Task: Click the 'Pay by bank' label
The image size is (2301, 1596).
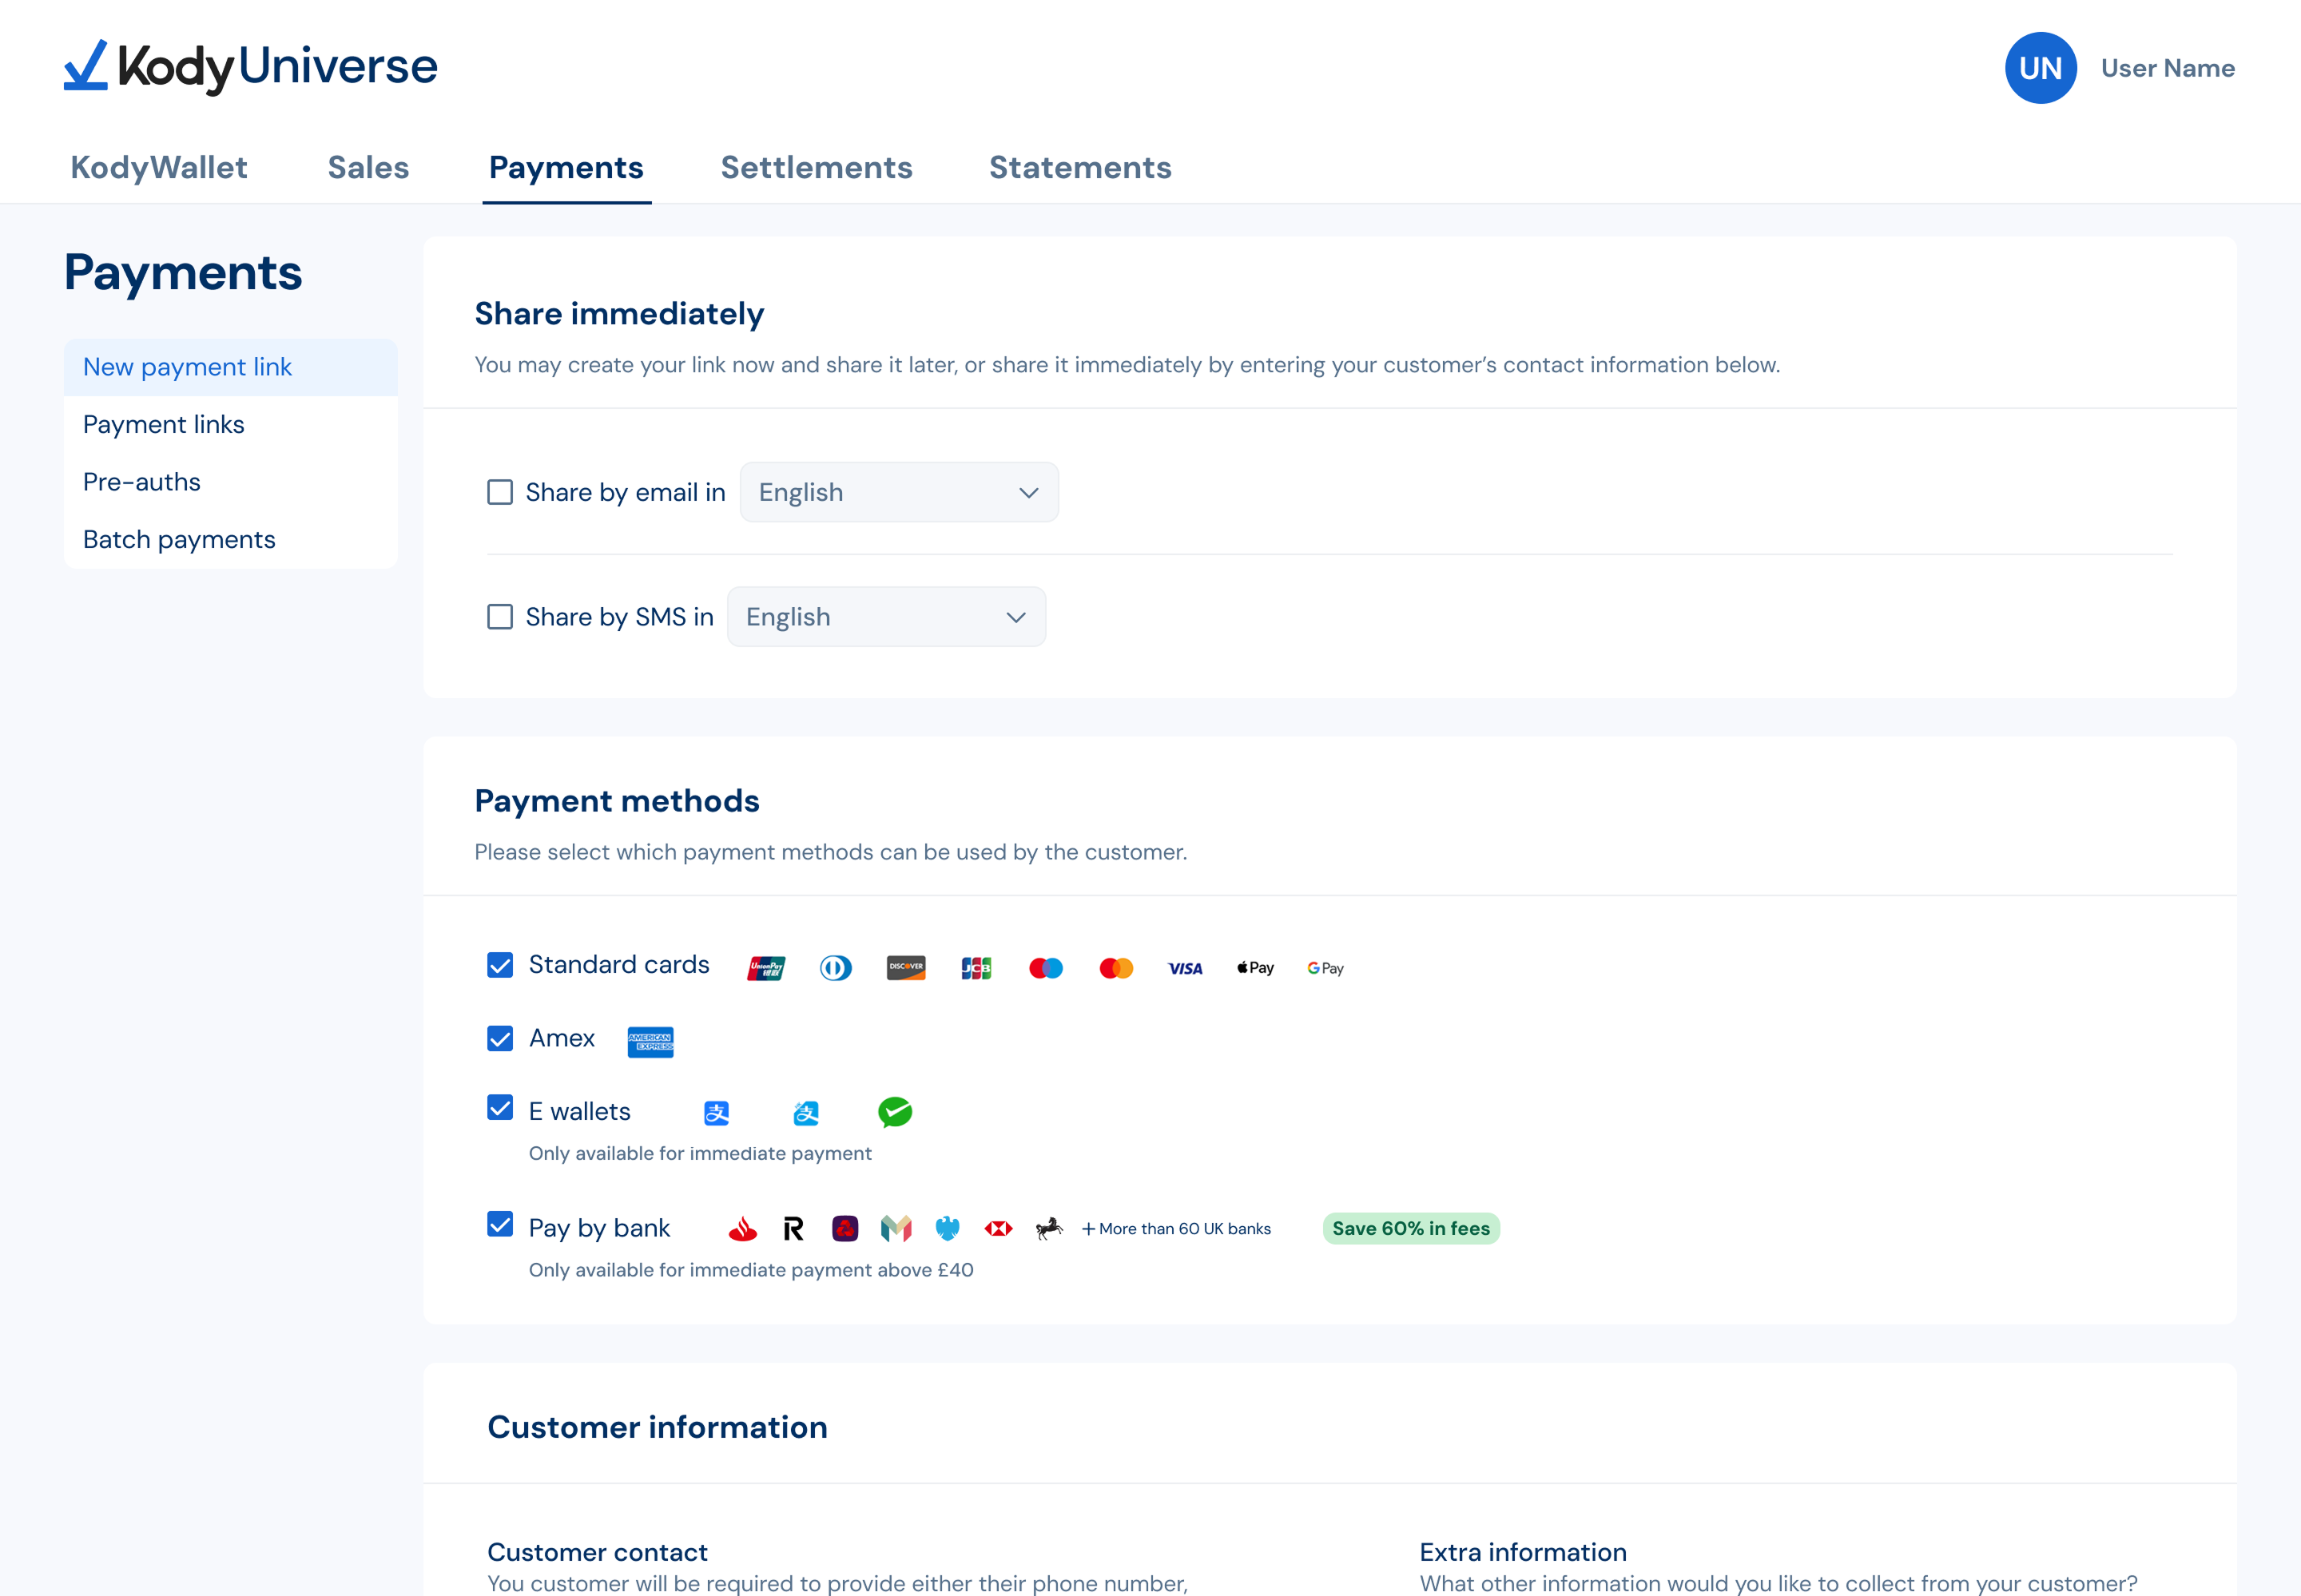Action: (x=599, y=1228)
